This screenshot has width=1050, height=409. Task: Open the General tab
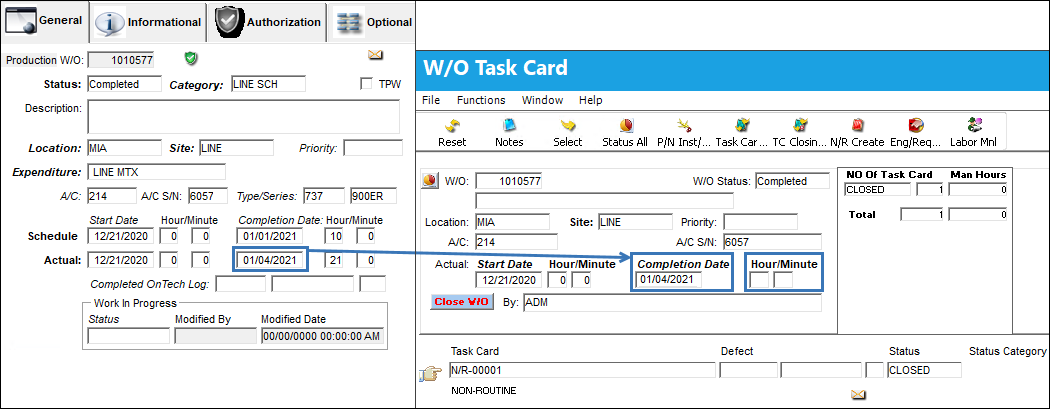click(x=44, y=21)
